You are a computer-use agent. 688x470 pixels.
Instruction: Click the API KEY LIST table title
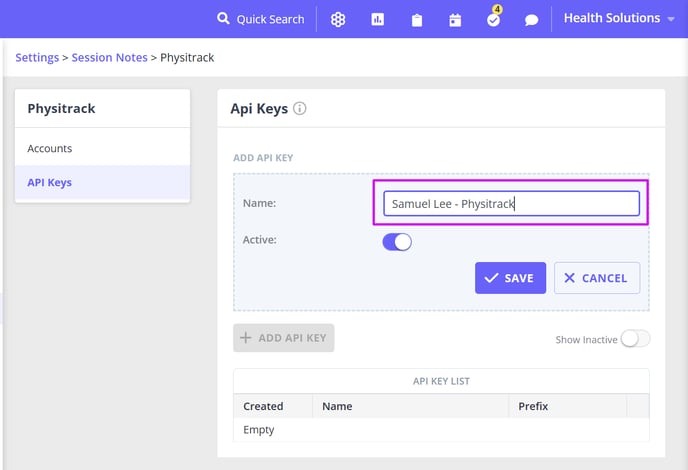pyautogui.click(x=441, y=381)
